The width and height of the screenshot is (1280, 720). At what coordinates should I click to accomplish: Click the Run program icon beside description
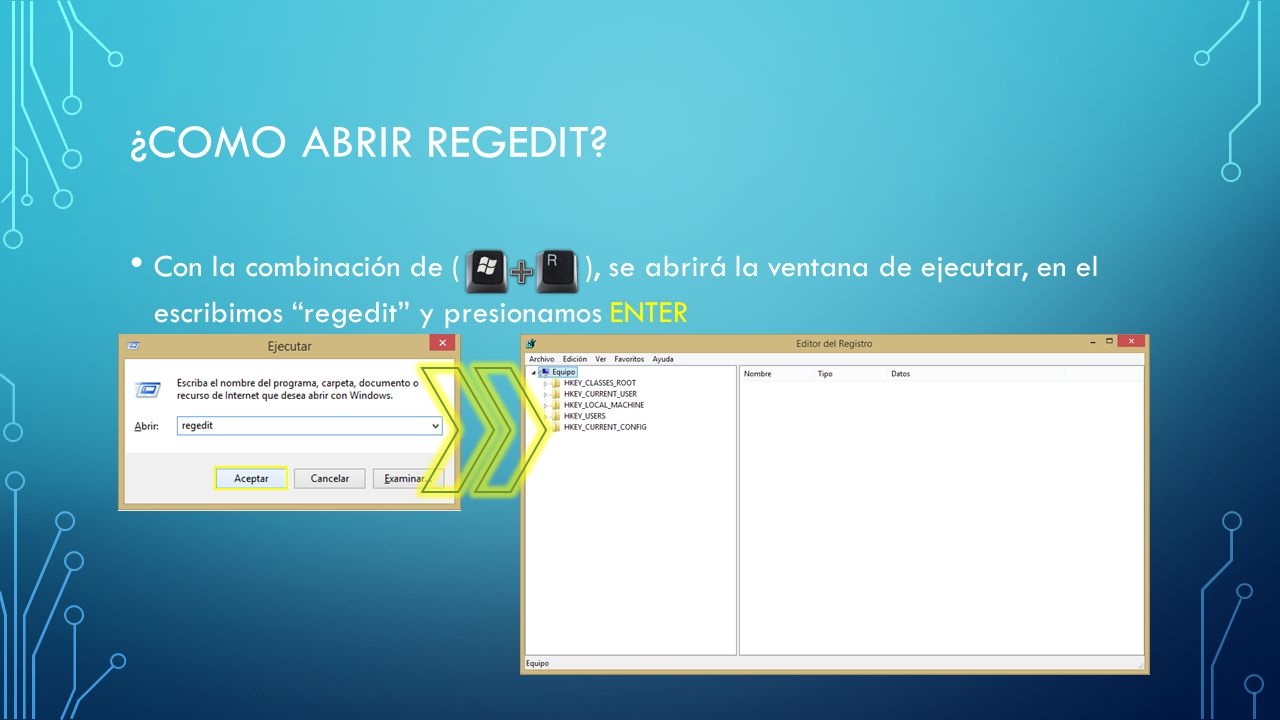point(147,389)
